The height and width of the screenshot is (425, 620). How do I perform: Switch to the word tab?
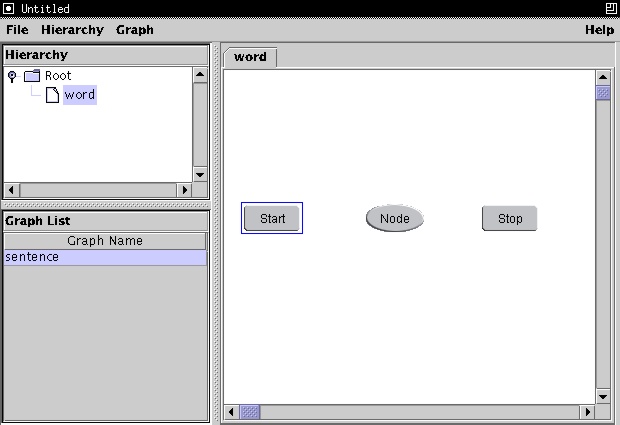[250, 57]
